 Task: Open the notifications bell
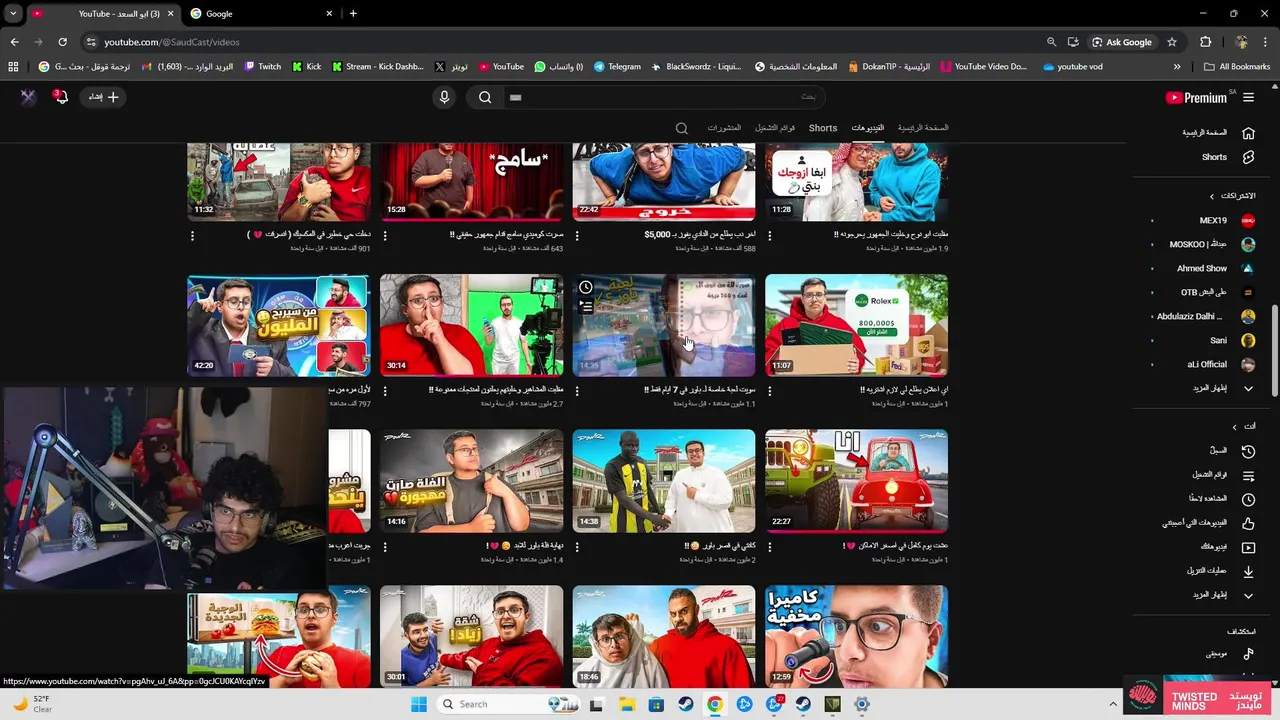(60, 97)
